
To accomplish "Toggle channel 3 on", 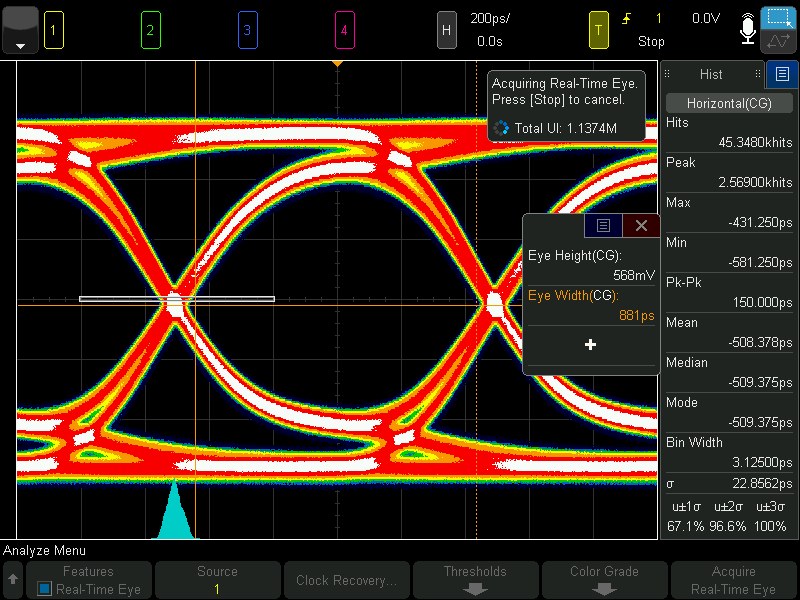I will 247,30.
